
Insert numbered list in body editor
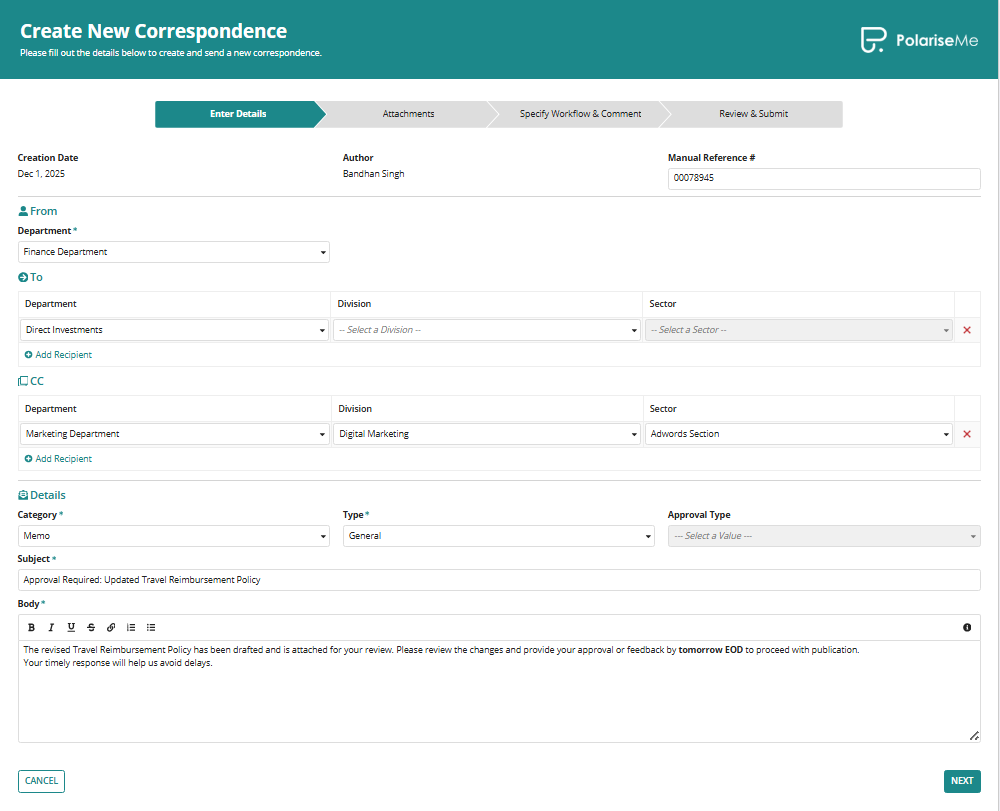(x=131, y=628)
